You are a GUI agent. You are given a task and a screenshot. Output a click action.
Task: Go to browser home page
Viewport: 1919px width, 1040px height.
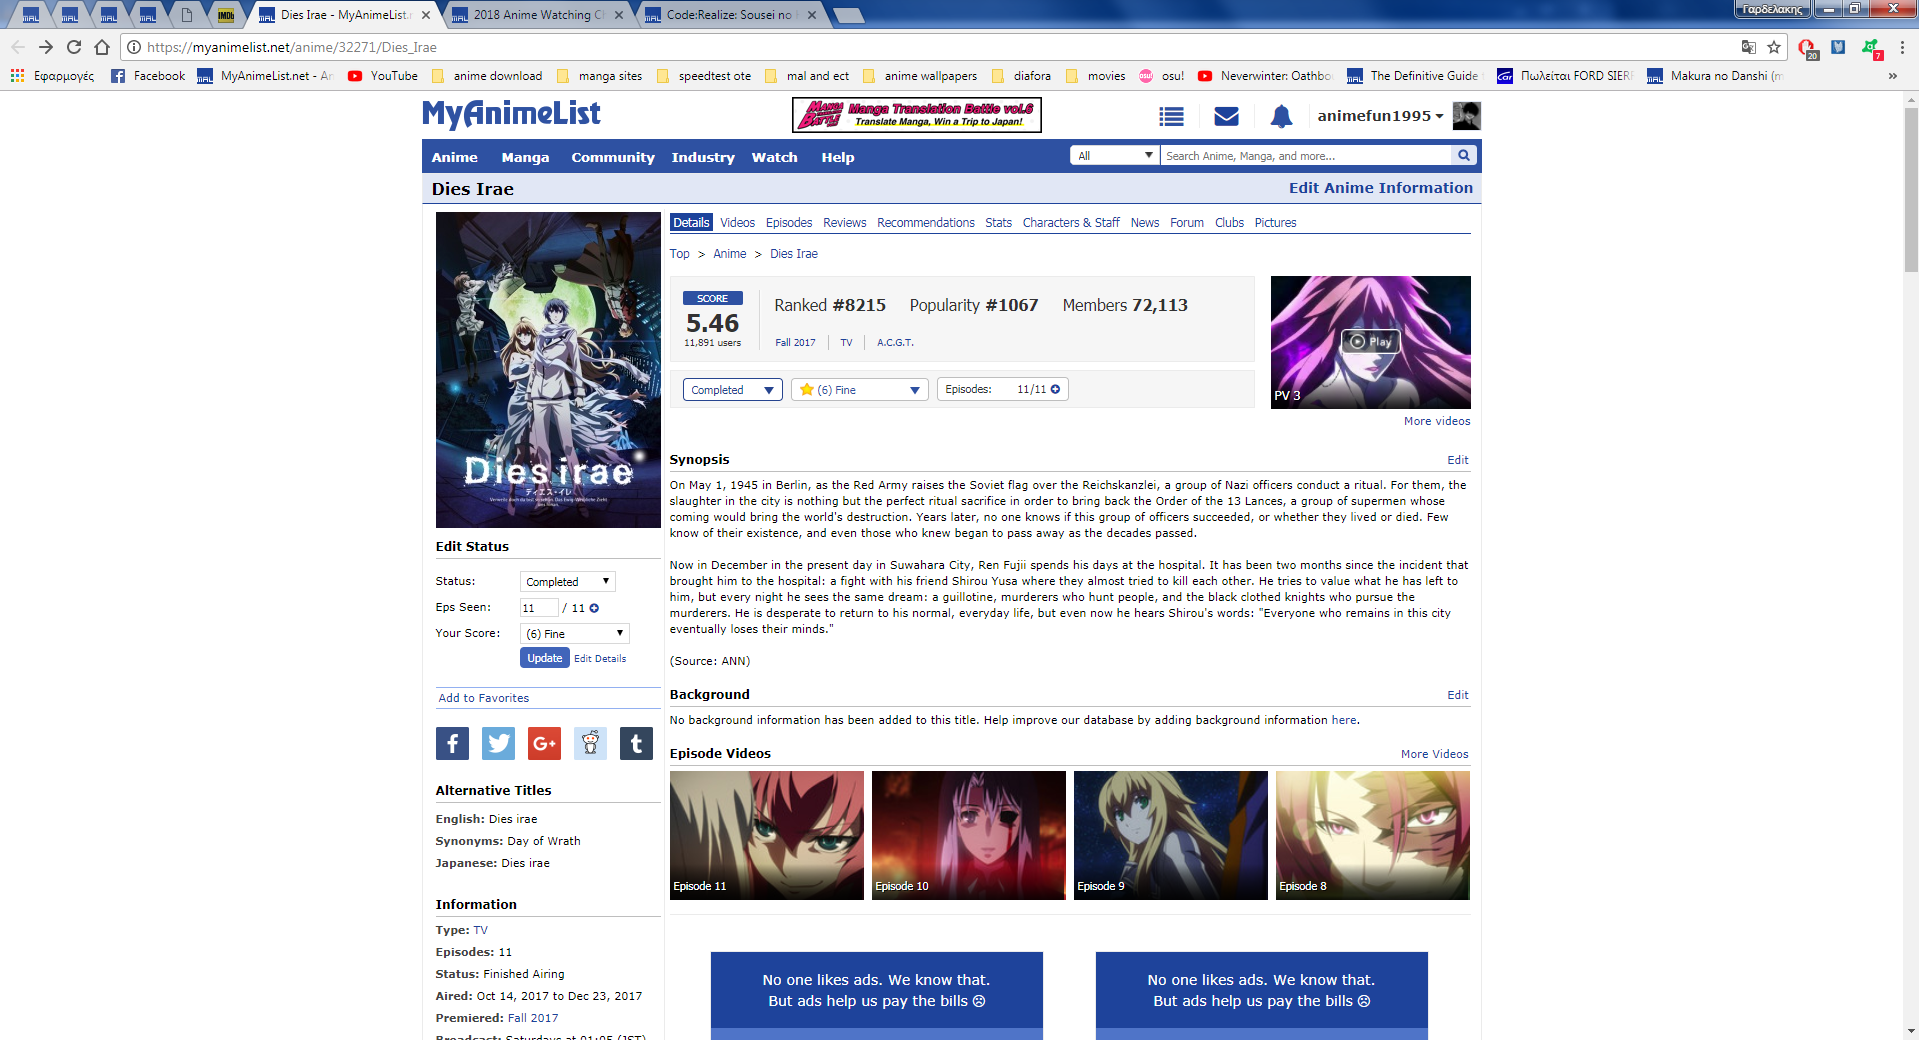coord(102,47)
